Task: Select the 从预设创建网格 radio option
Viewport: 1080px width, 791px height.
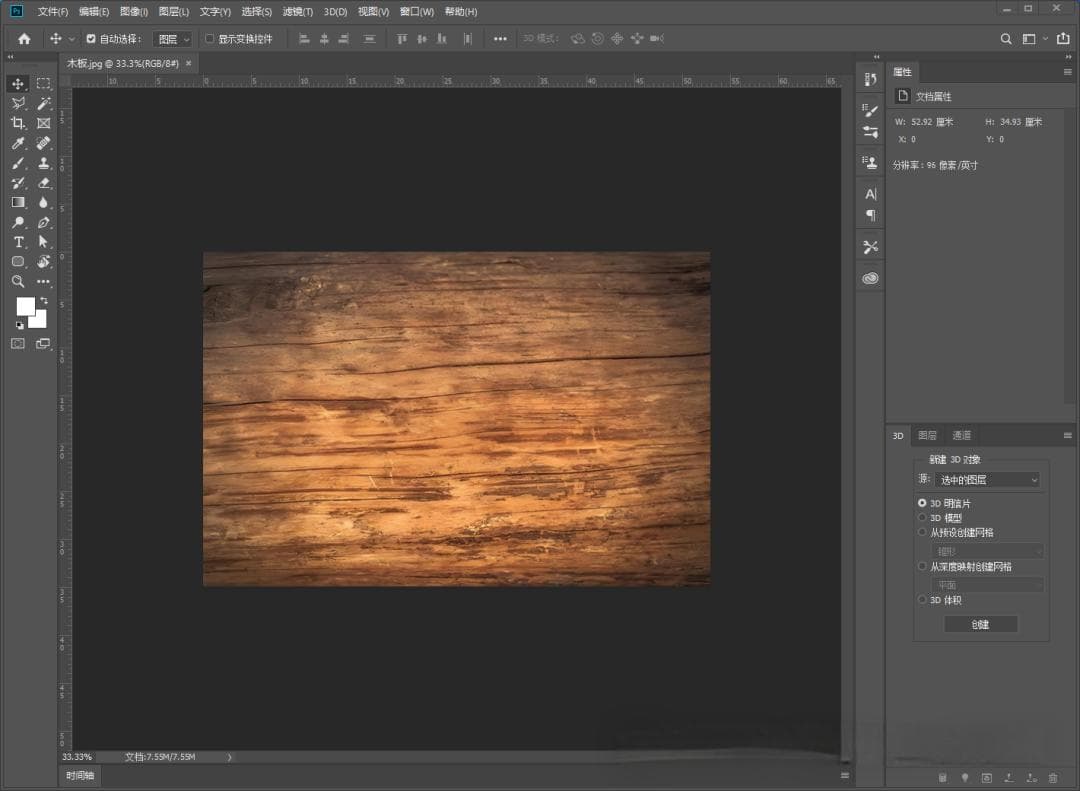Action: (x=922, y=532)
